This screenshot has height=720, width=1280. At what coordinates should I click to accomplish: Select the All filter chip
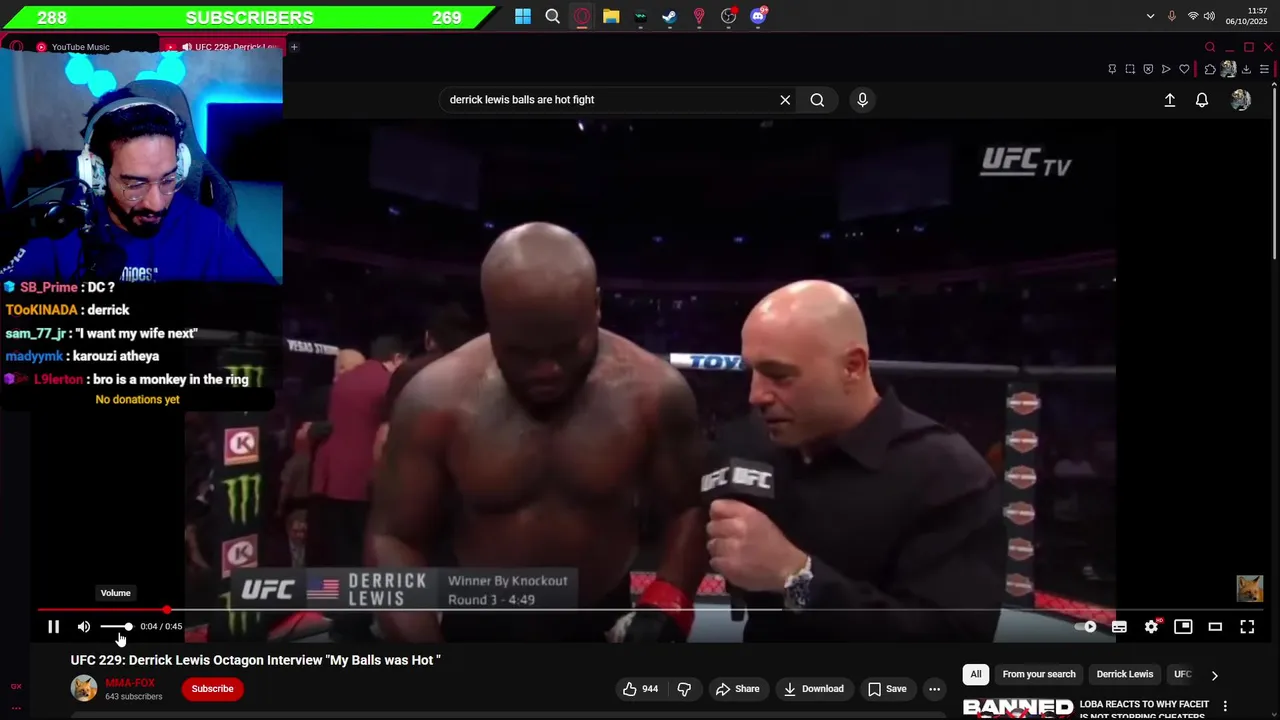(976, 674)
